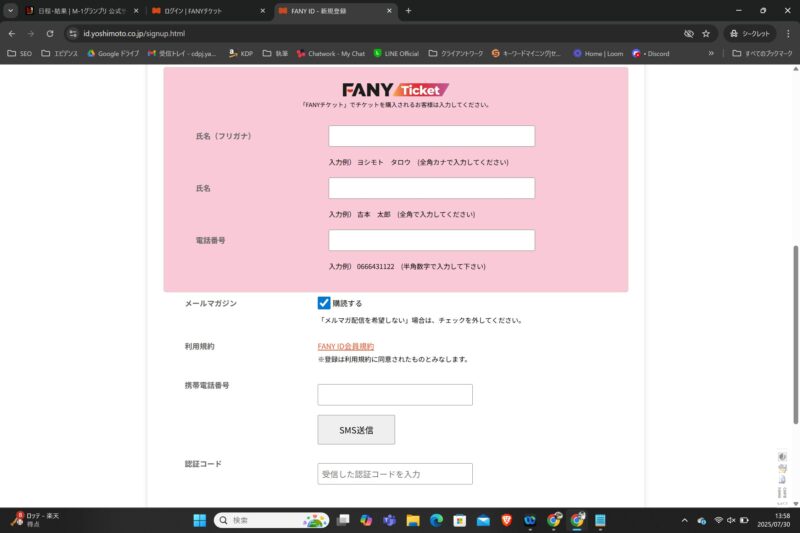The image size is (800, 533).
Task: Click the URL address bar
Action: [378, 34]
